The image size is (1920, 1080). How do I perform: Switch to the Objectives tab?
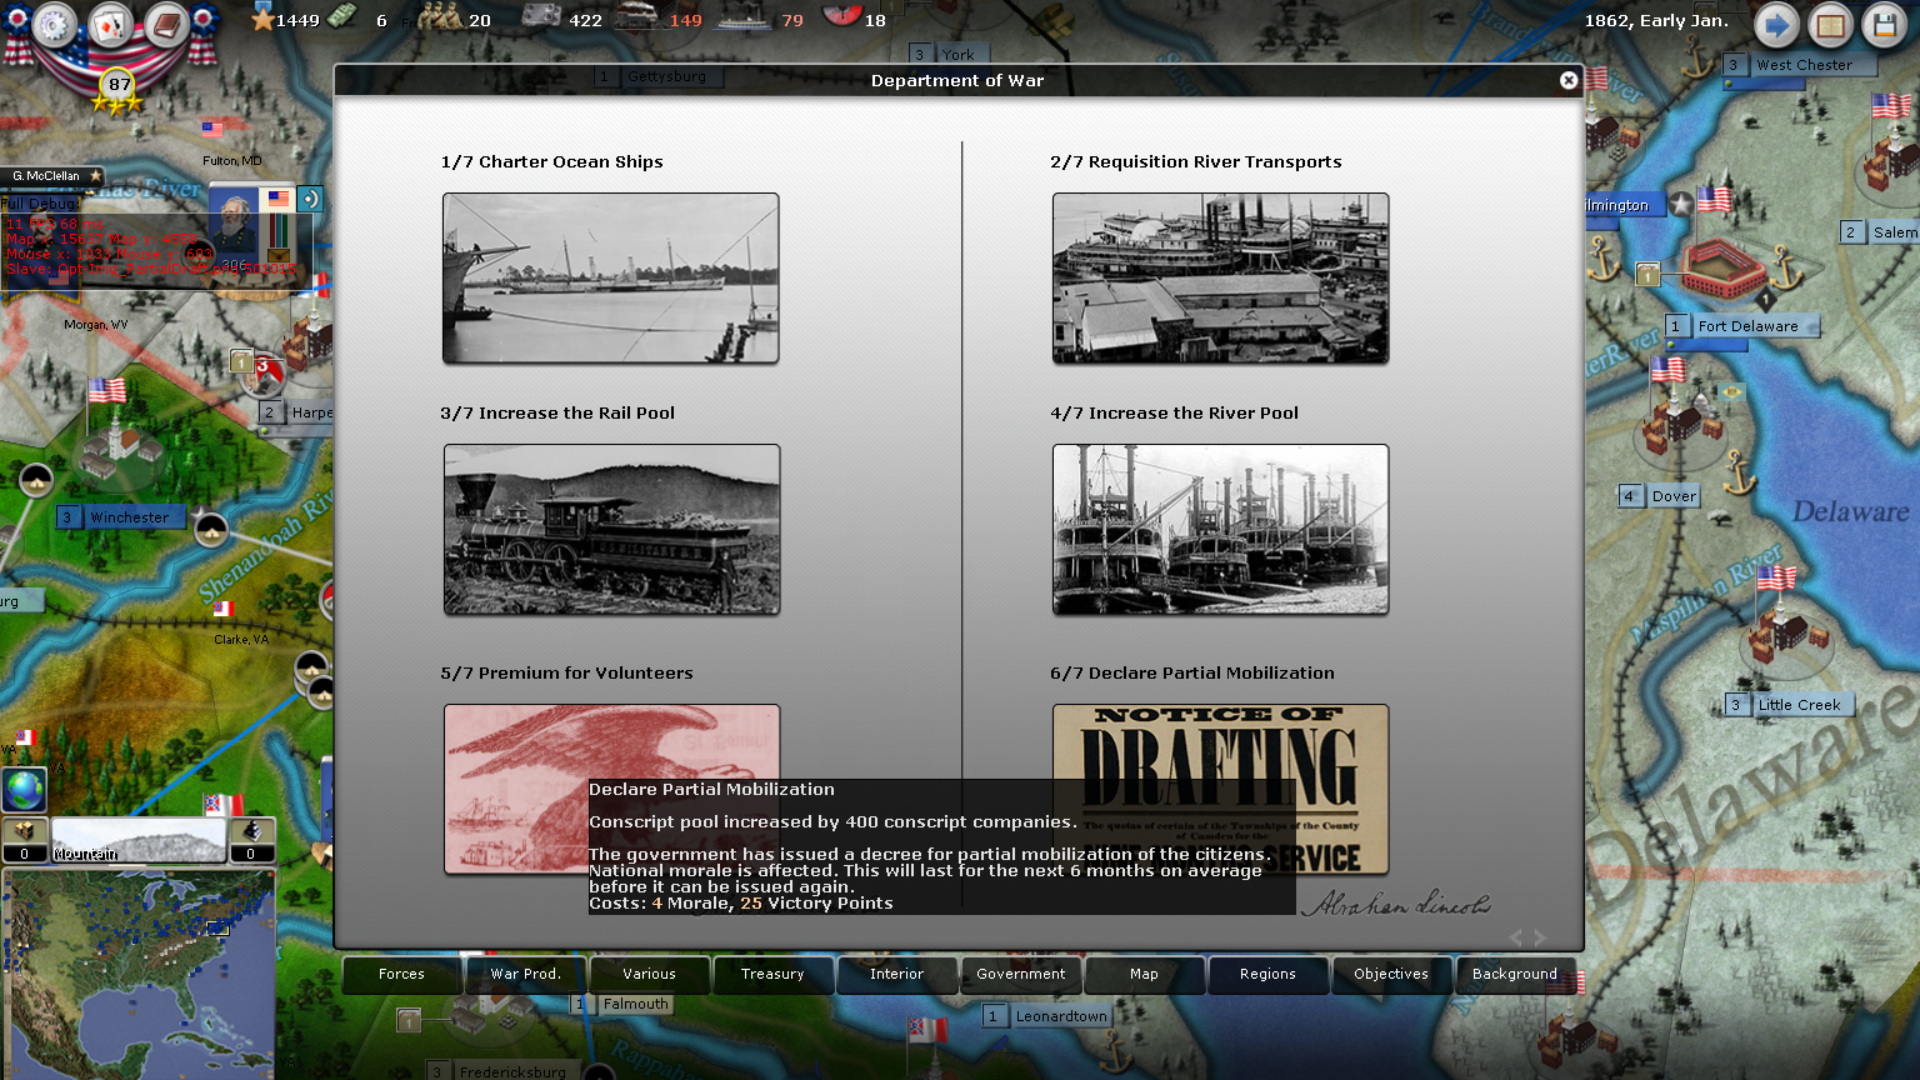tap(1391, 974)
